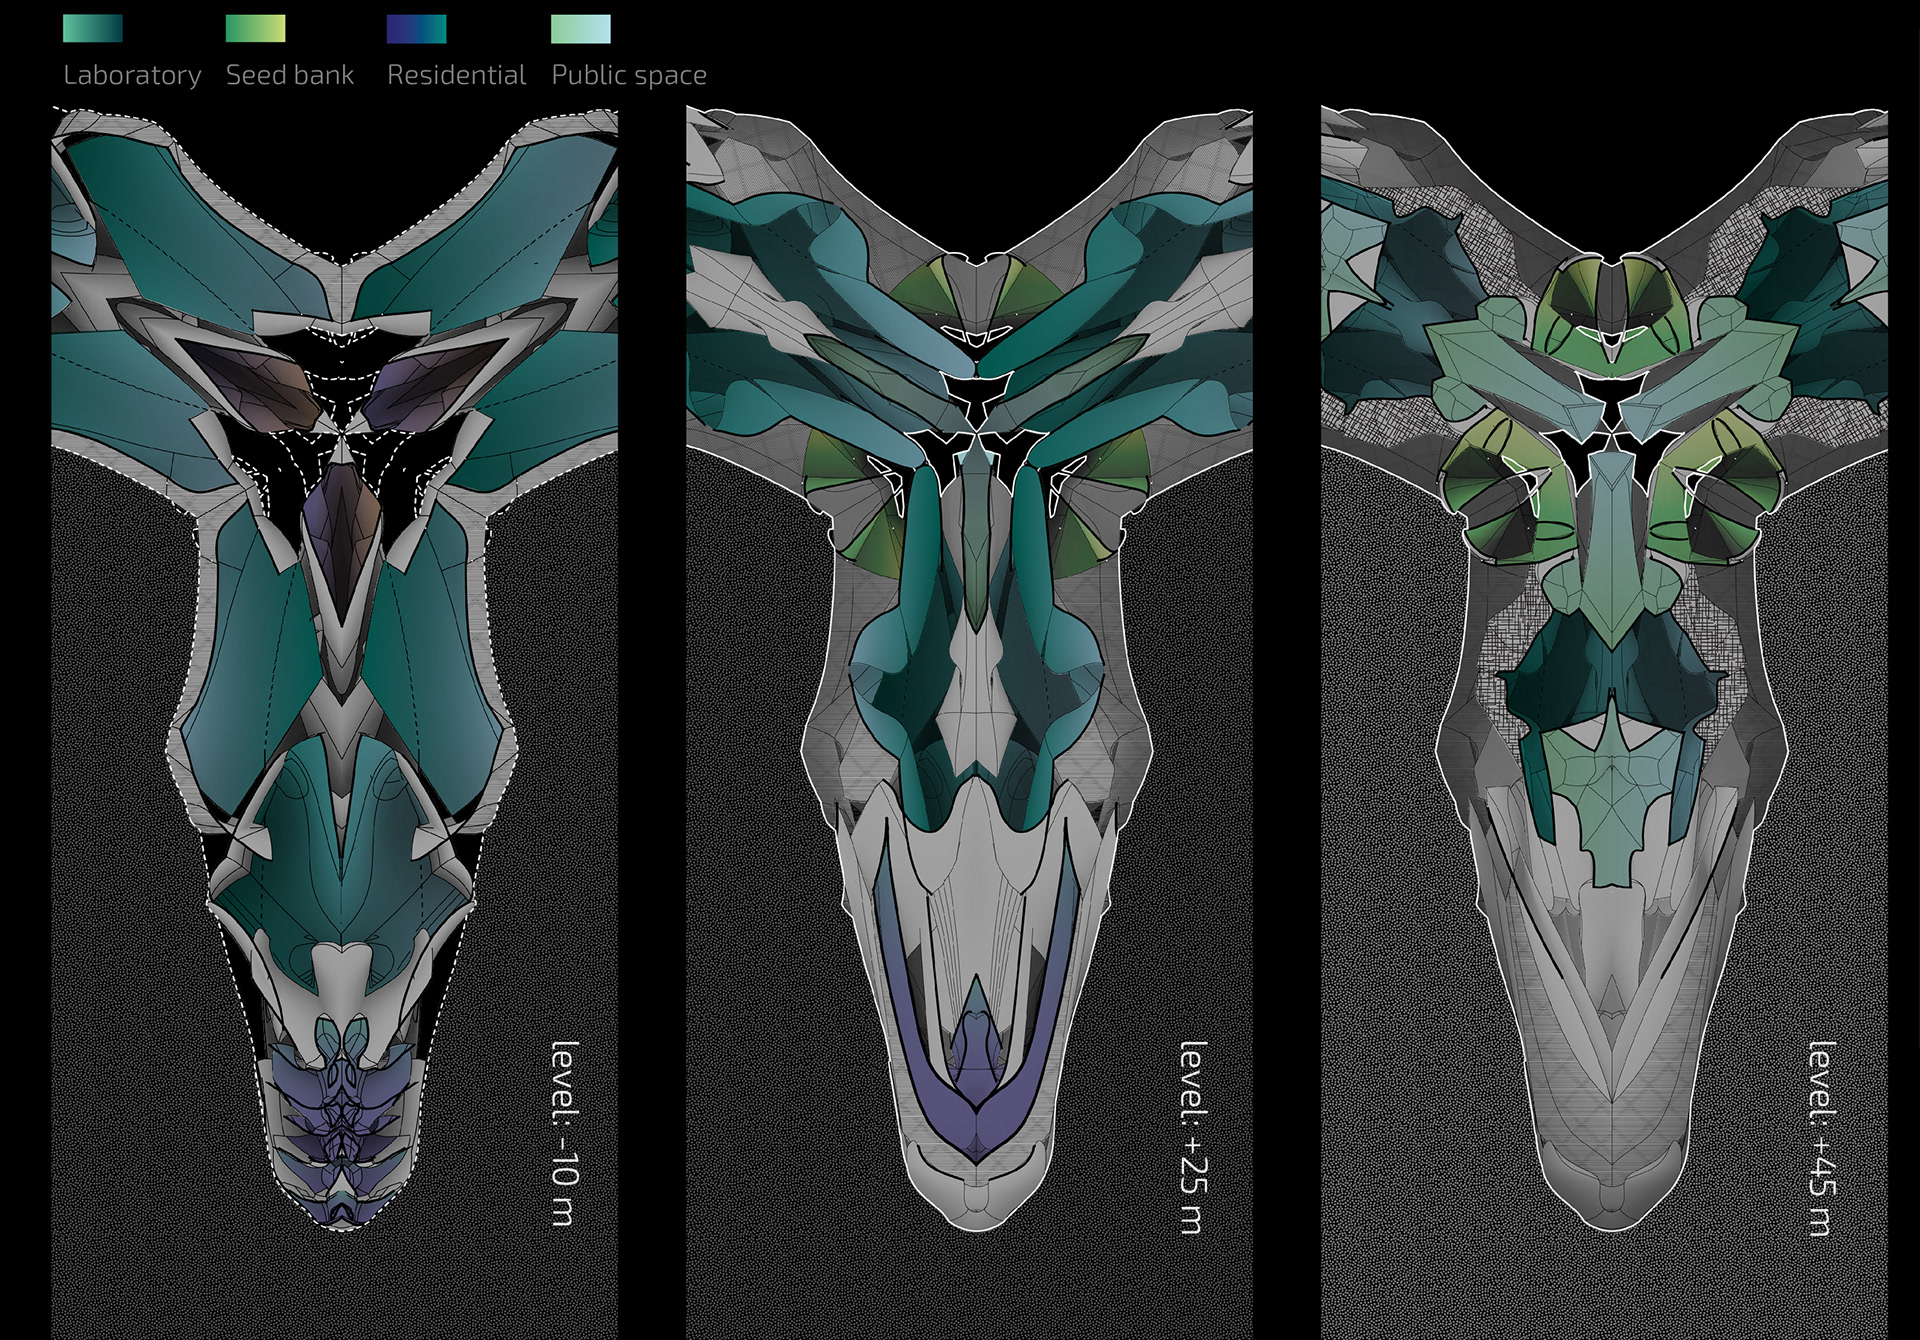Click the Seed bank legend label

point(290,75)
